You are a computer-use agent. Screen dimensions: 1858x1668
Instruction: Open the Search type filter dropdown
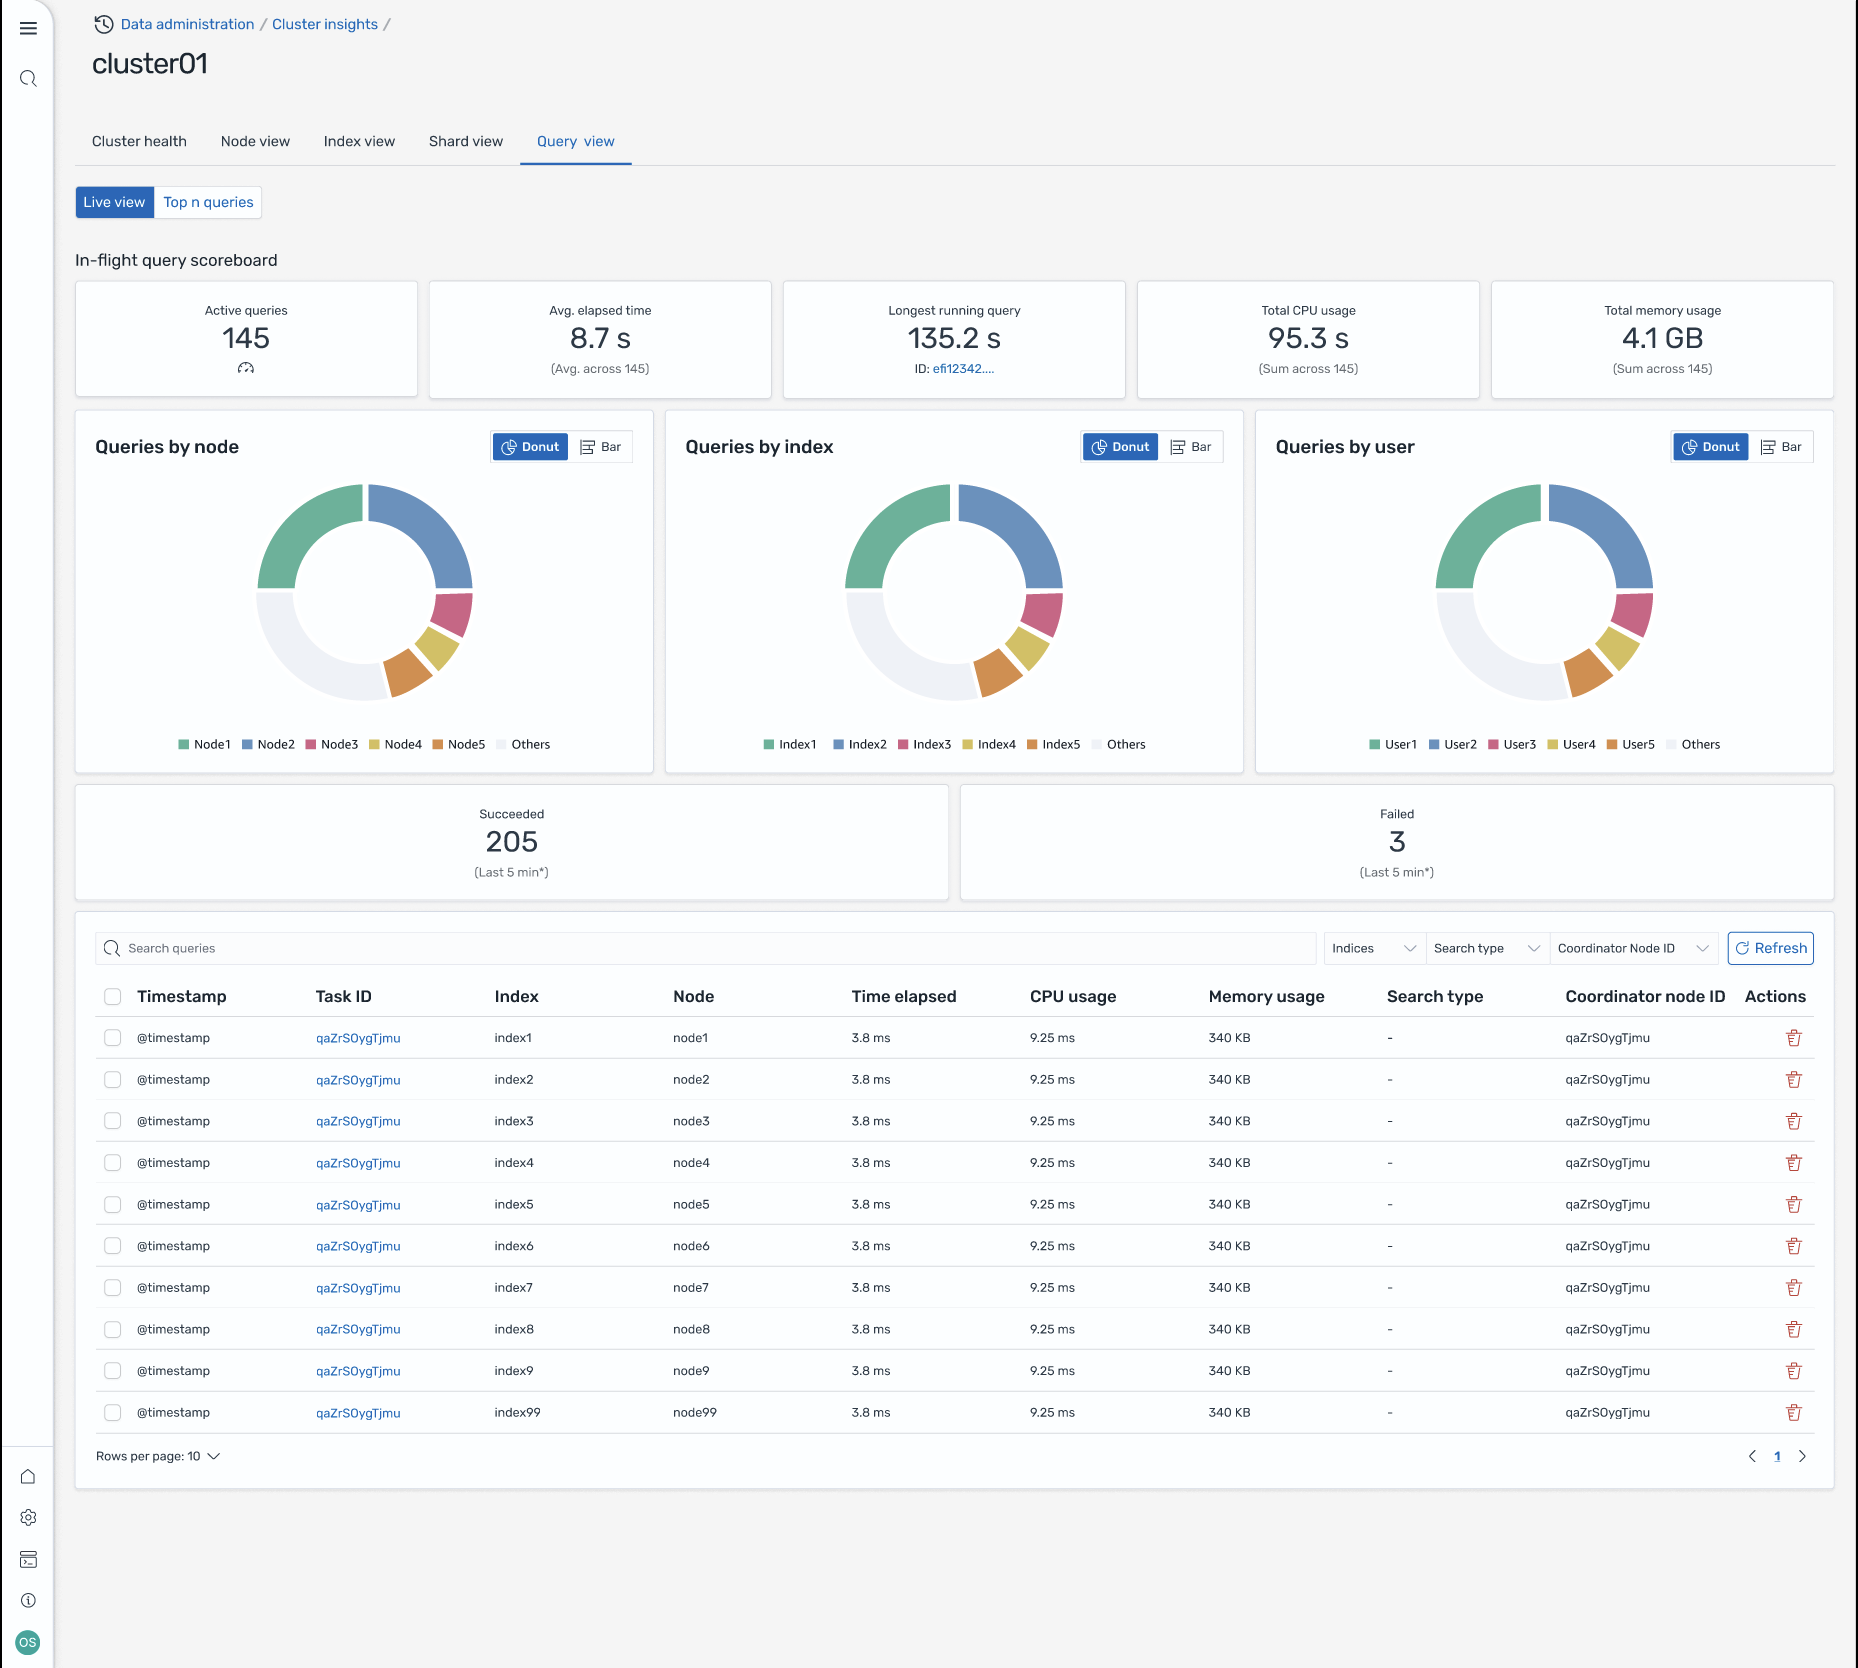1485,948
